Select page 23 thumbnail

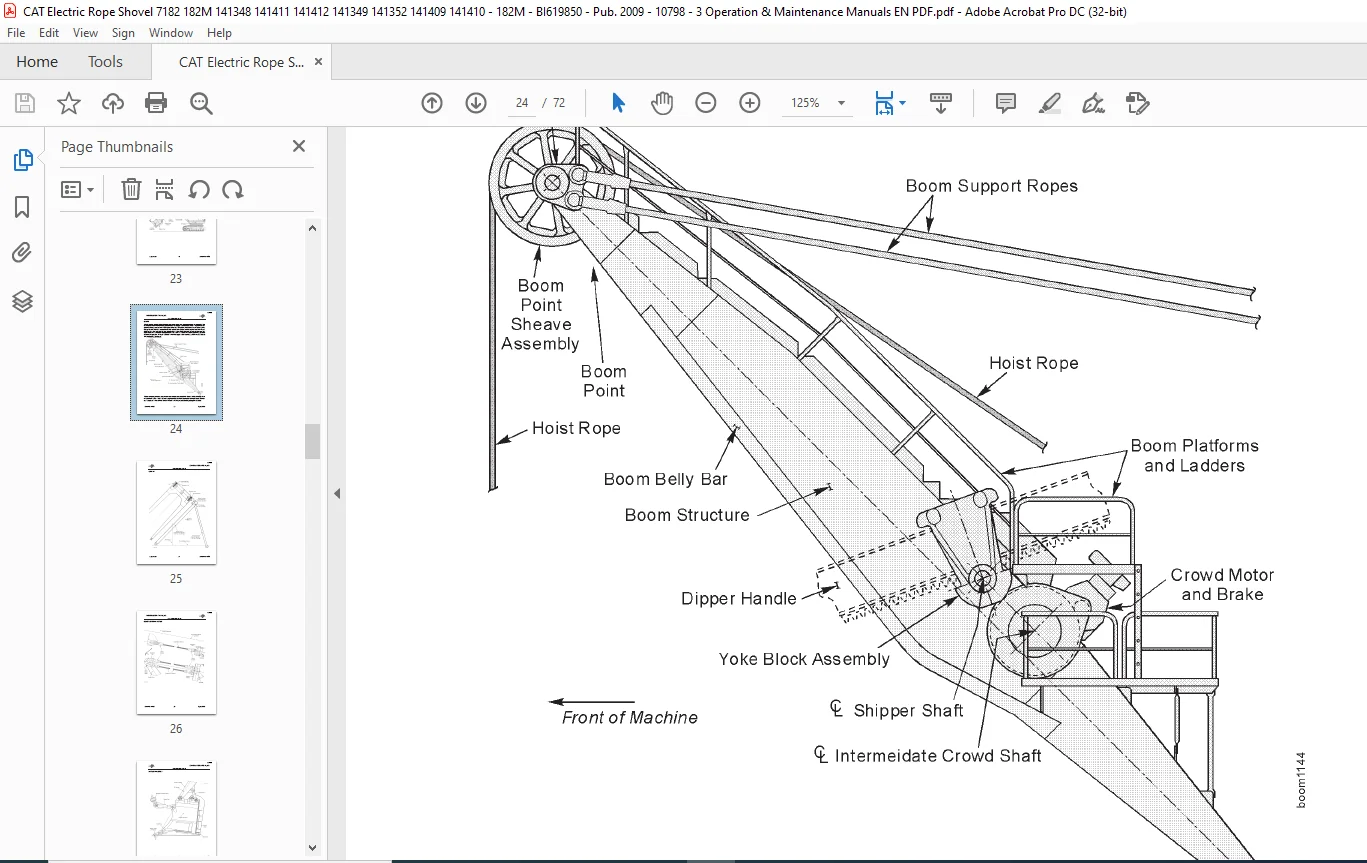176,241
